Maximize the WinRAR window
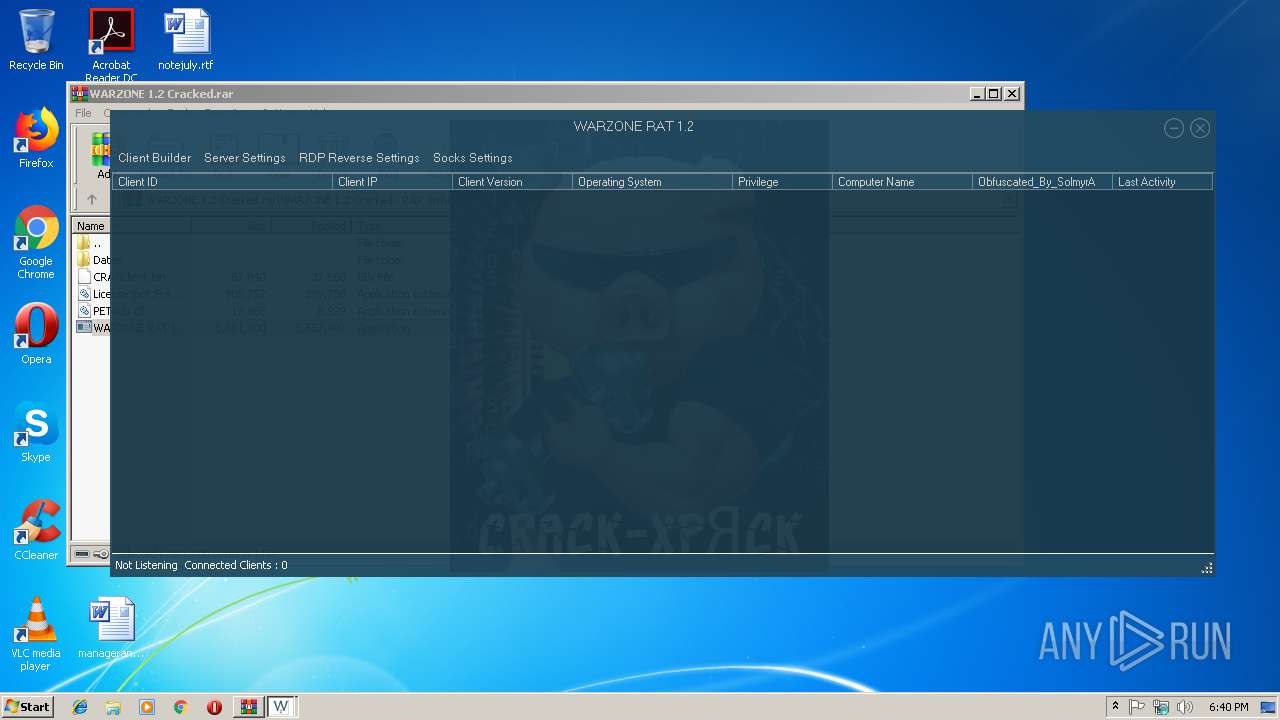 (993, 94)
